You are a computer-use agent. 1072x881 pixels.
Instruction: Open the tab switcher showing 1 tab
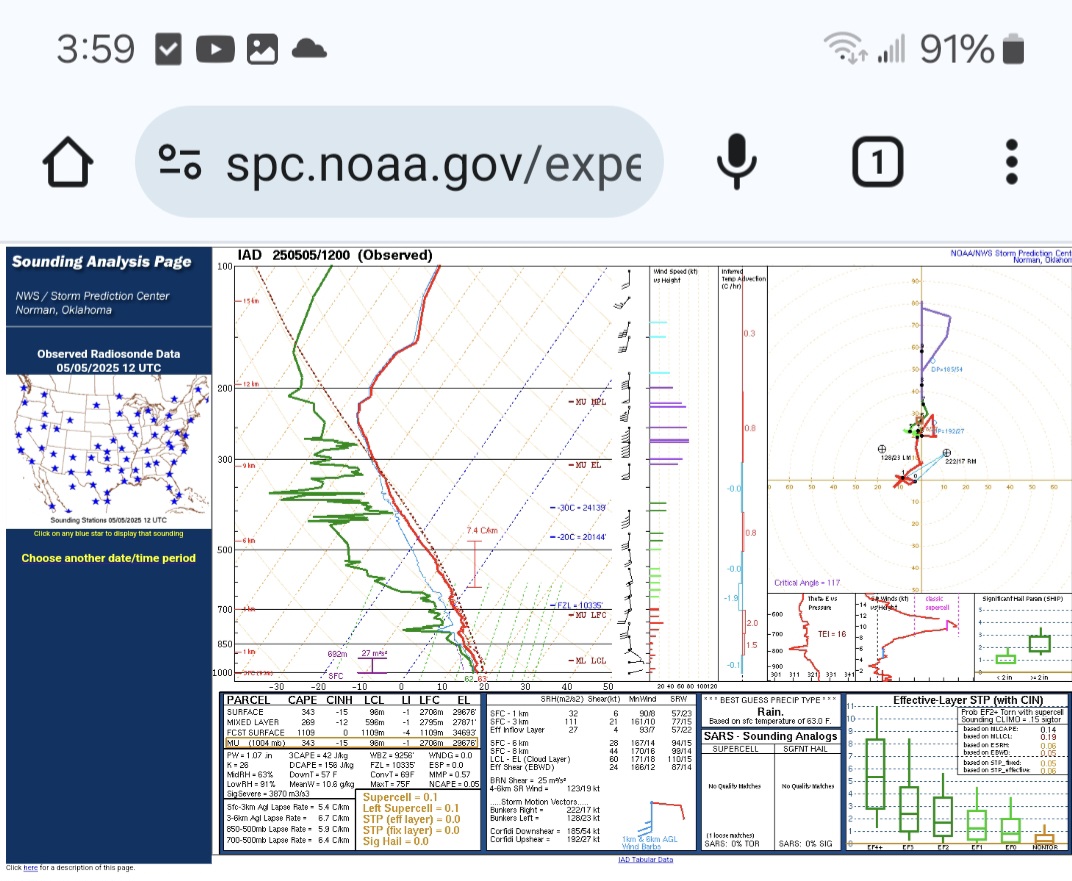(x=878, y=162)
